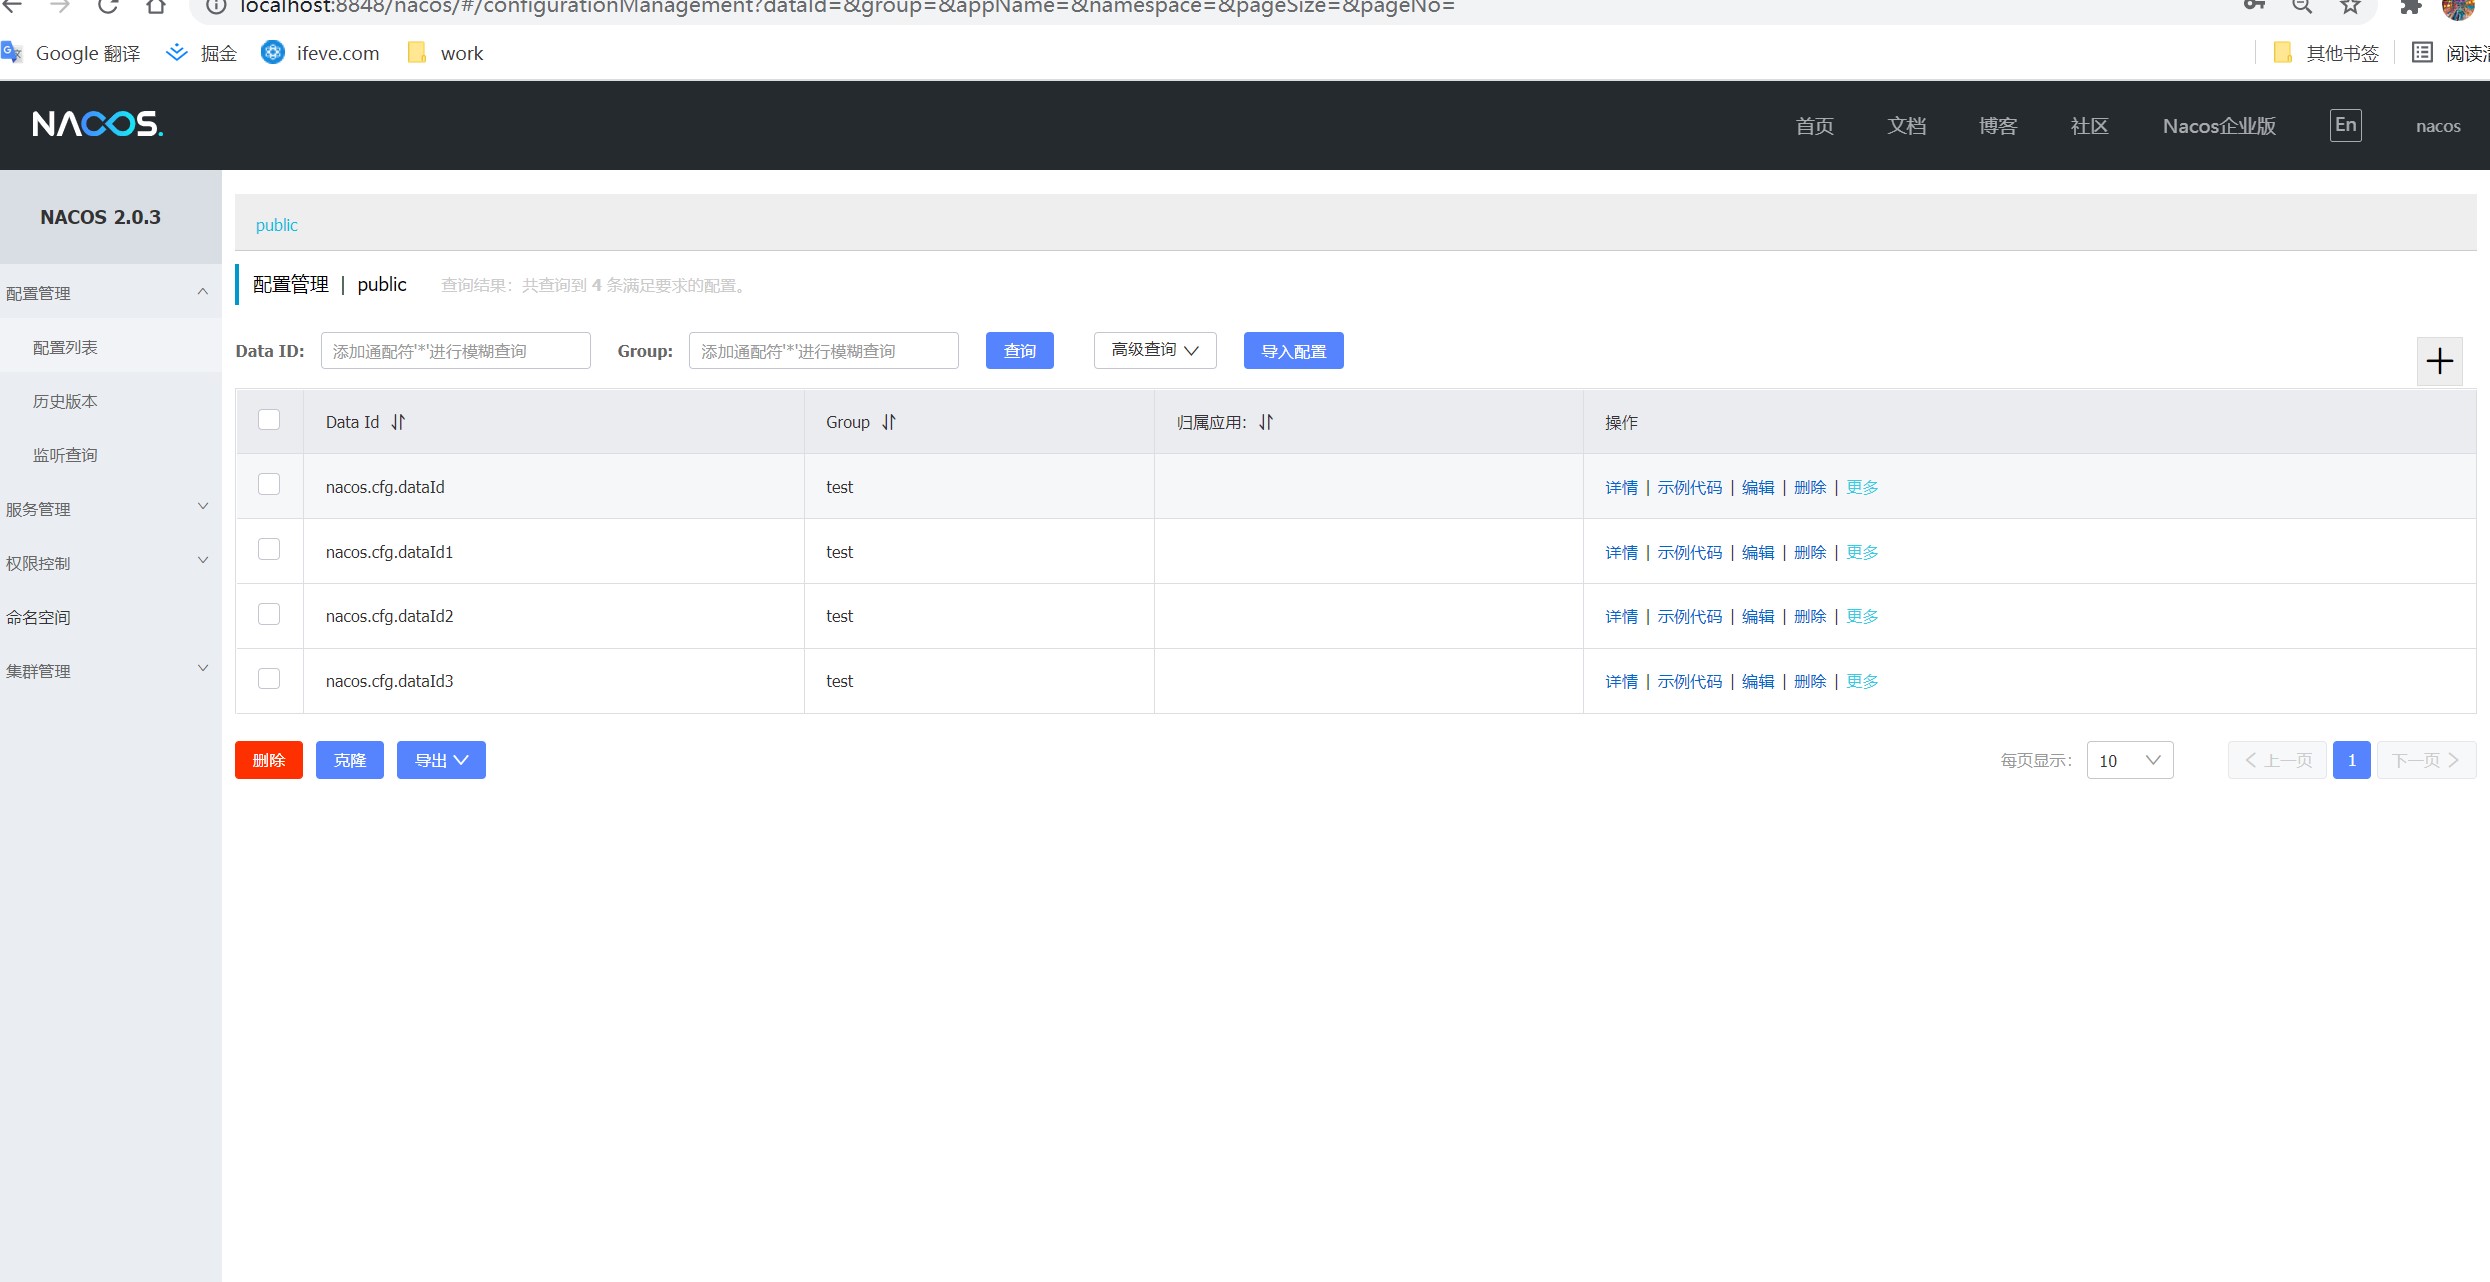Reload the page using the browser refresh icon
2490x1282 pixels.
click(x=108, y=6)
